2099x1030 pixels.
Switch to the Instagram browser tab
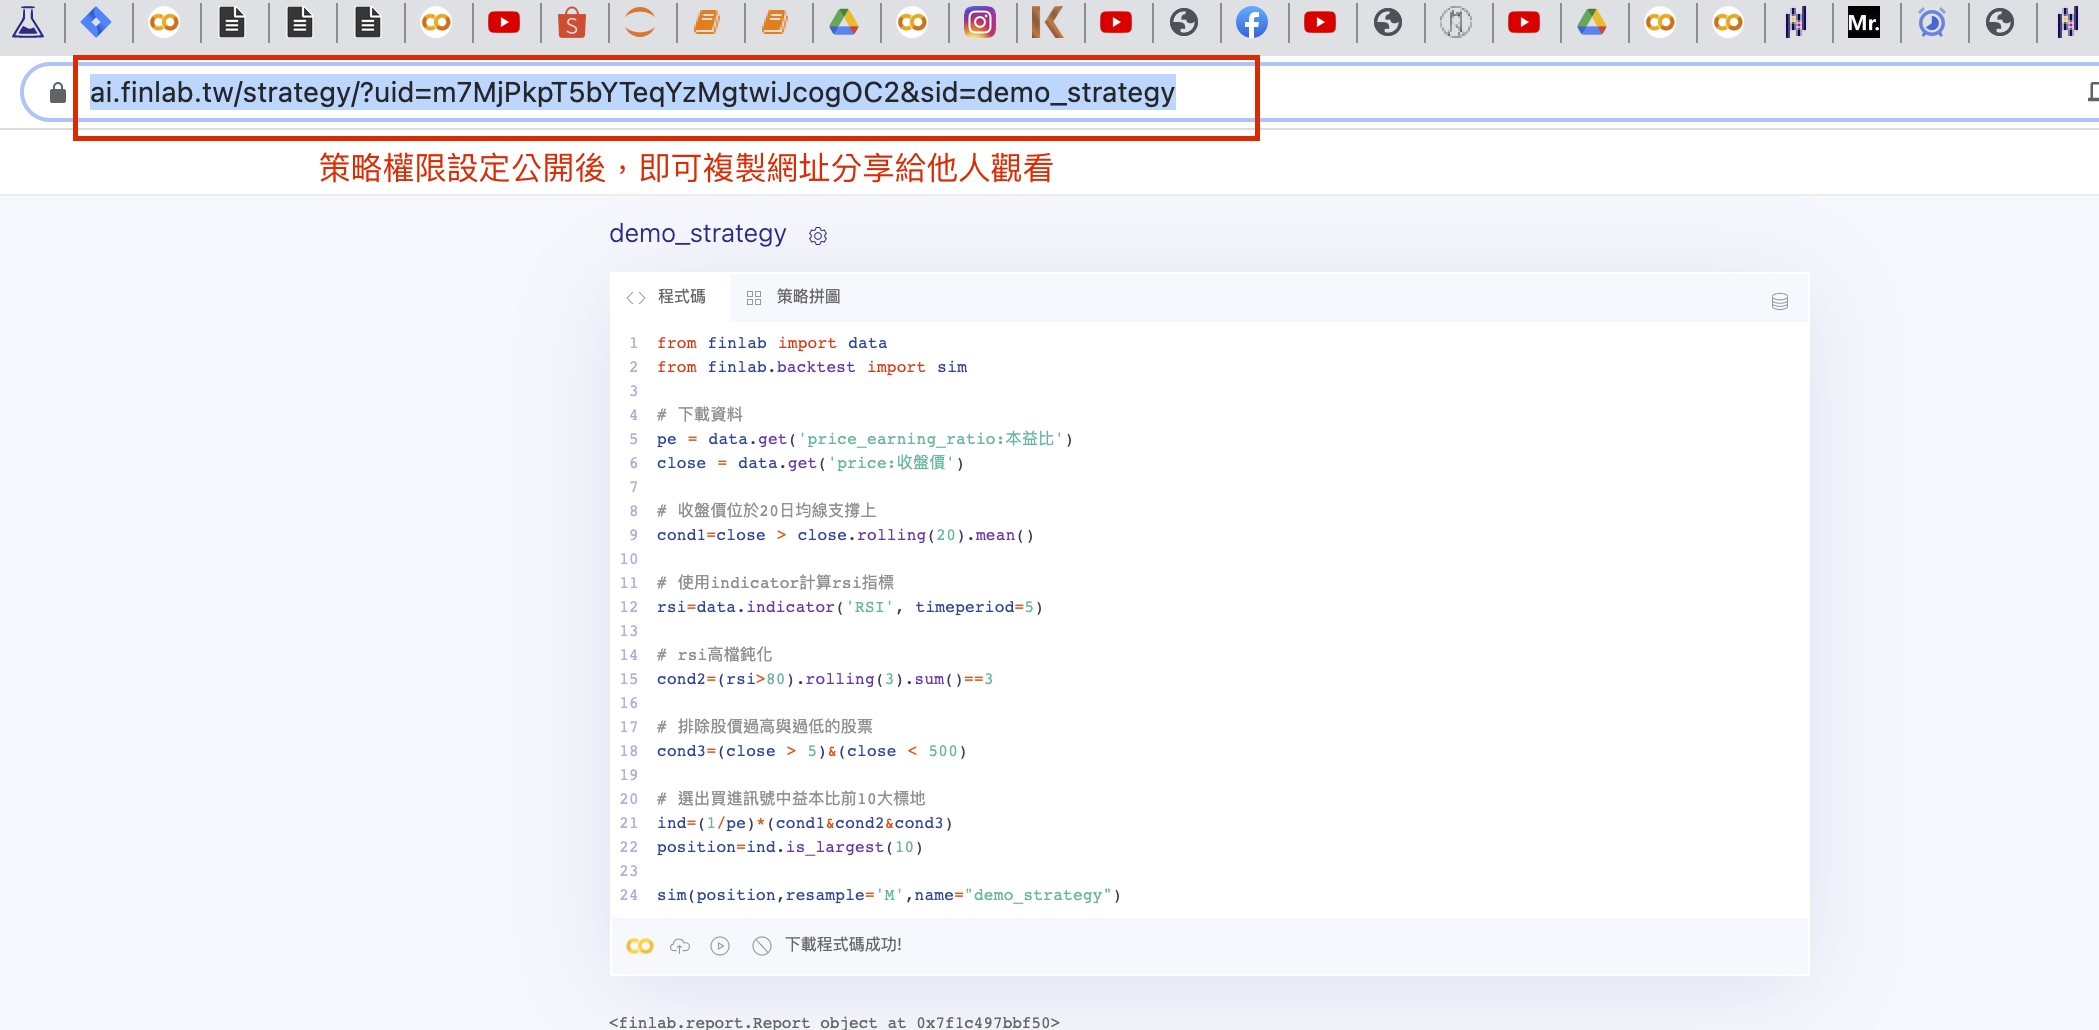(x=979, y=22)
